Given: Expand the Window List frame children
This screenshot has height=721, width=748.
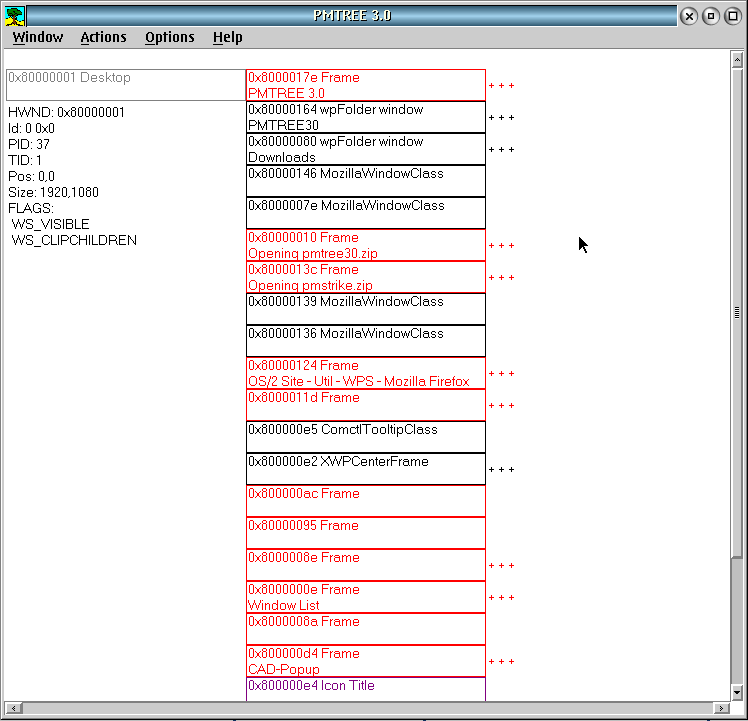Looking at the screenshot, I should tap(501, 597).
